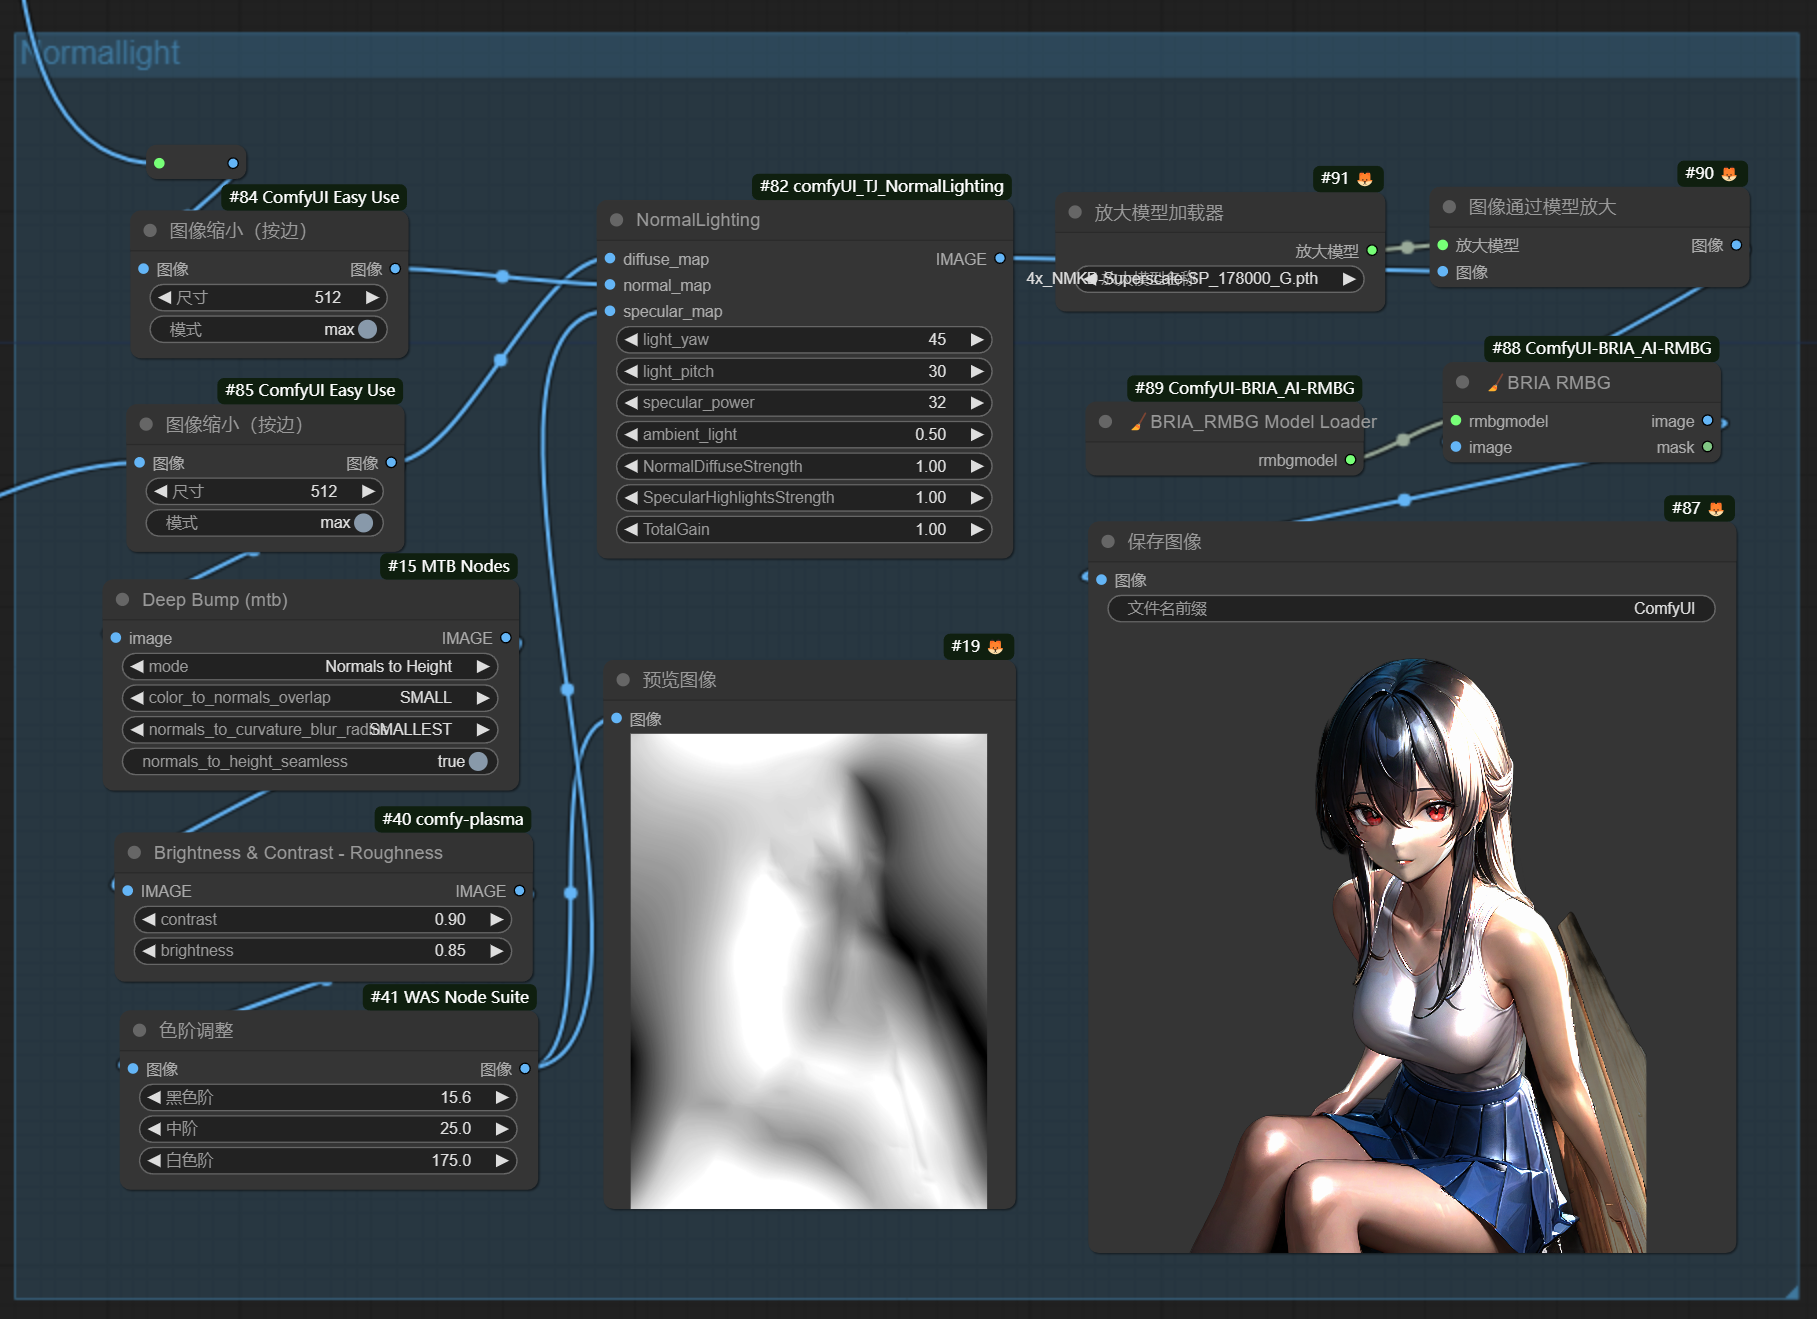The image size is (1817, 1319).
Task: Increase 尺寸 512 in node #84
Action: click(x=372, y=297)
